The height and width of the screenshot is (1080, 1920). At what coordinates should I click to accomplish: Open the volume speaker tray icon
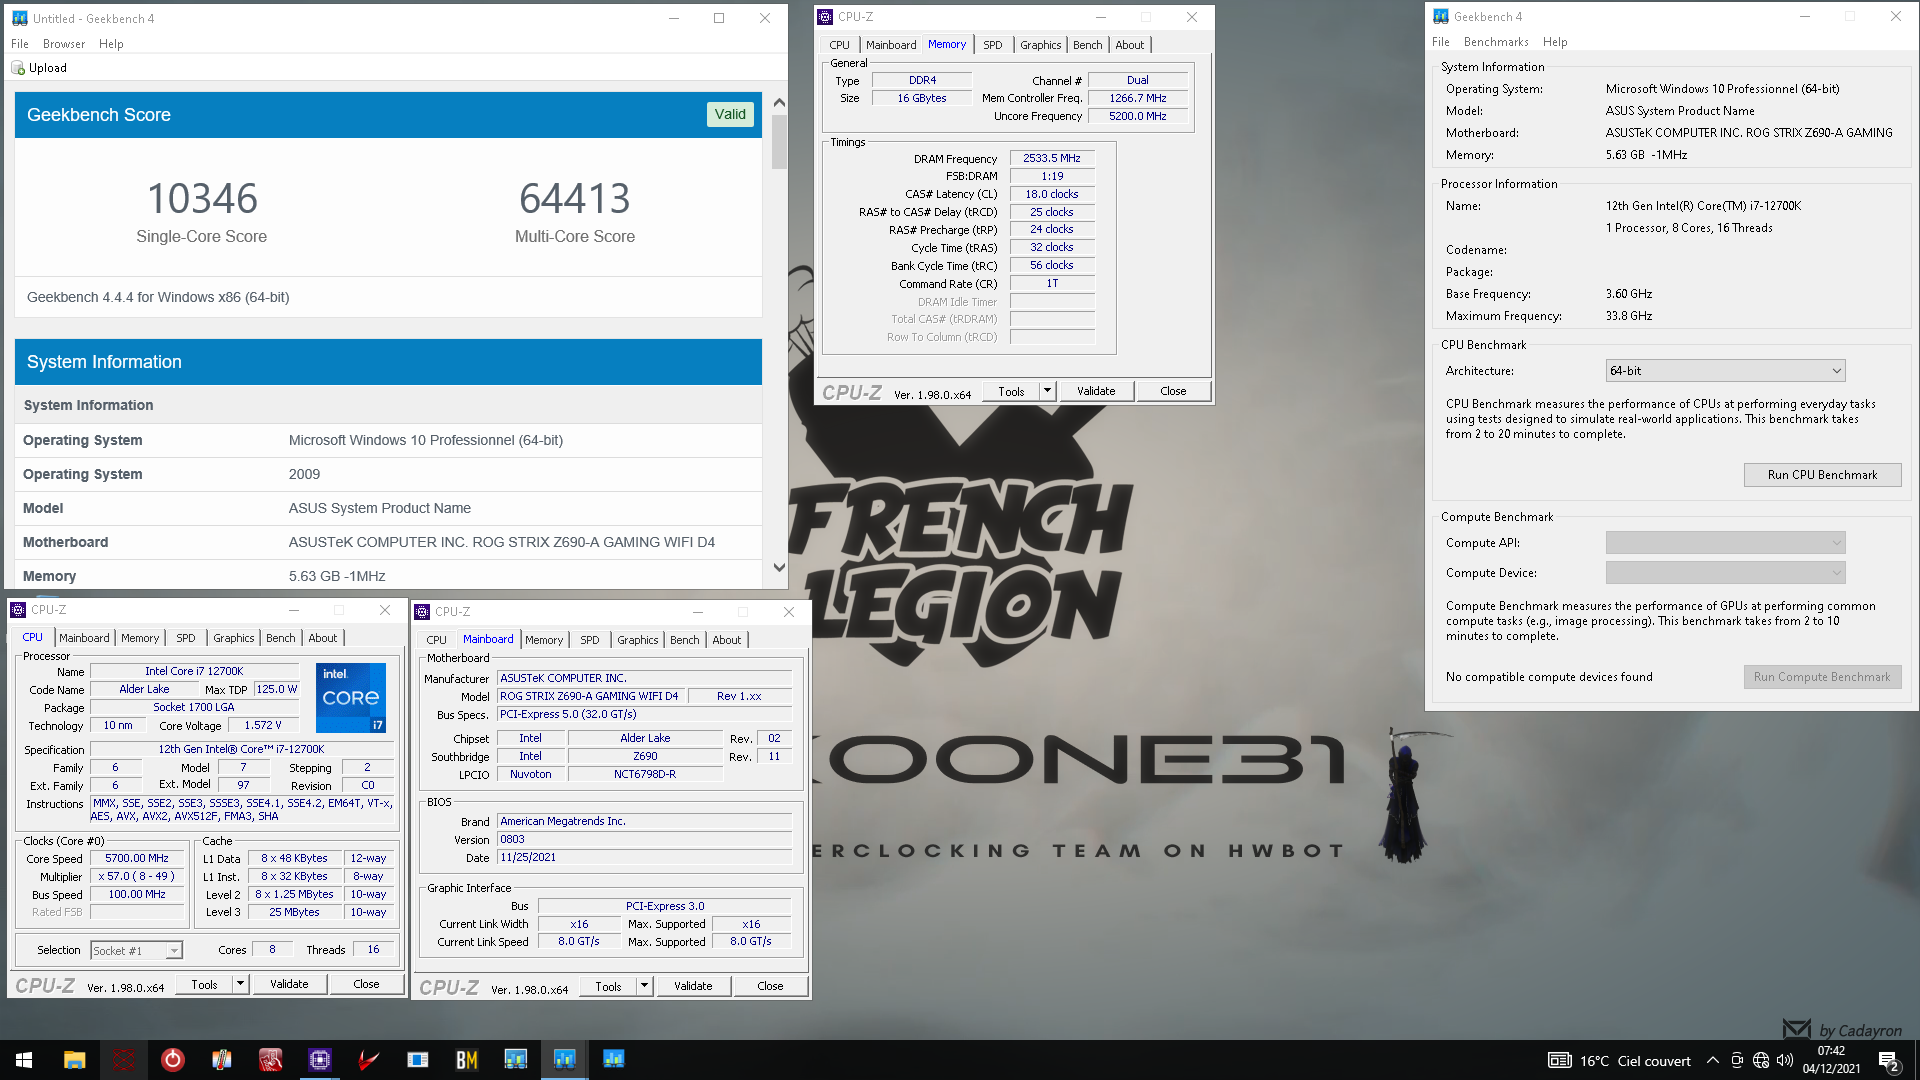click(1785, 1060)
